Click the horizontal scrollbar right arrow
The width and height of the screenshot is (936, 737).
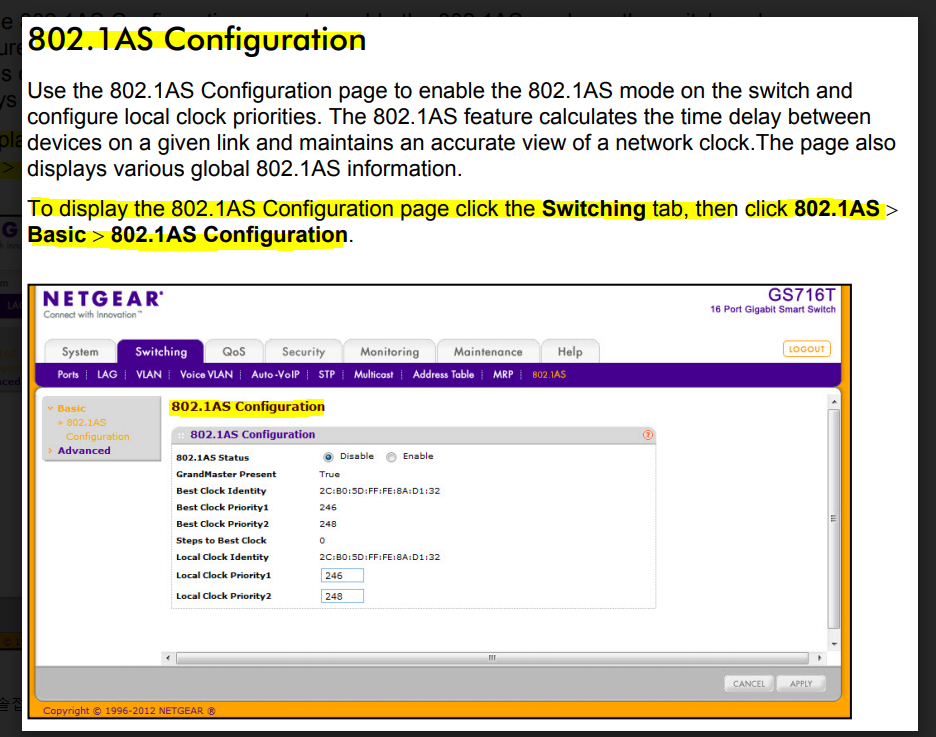(819, 658)
